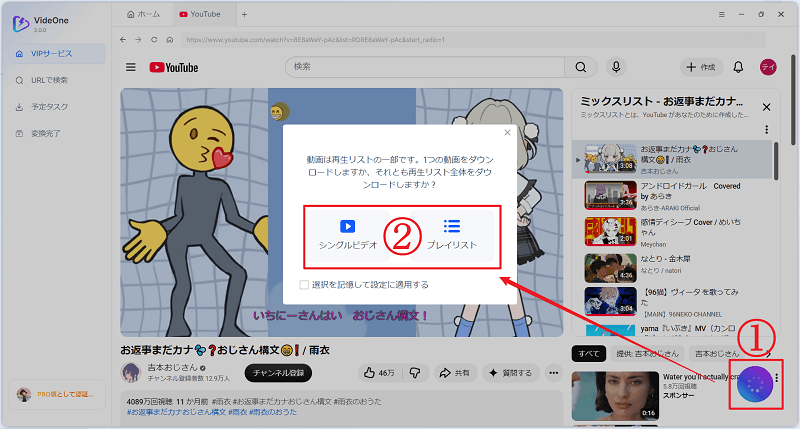This screenshot has width=800, height=429.
Task: Close the download choice dialog
Action: coord(507,133)
